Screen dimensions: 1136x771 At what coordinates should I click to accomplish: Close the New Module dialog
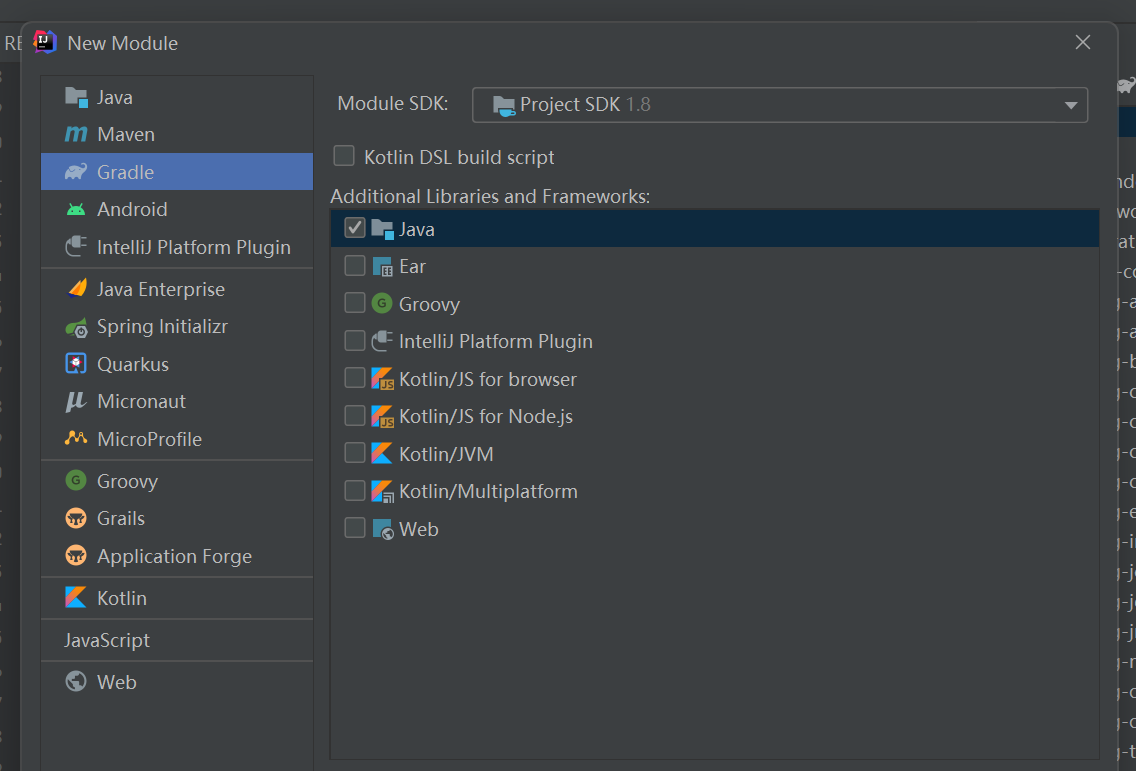(1082, 42)
